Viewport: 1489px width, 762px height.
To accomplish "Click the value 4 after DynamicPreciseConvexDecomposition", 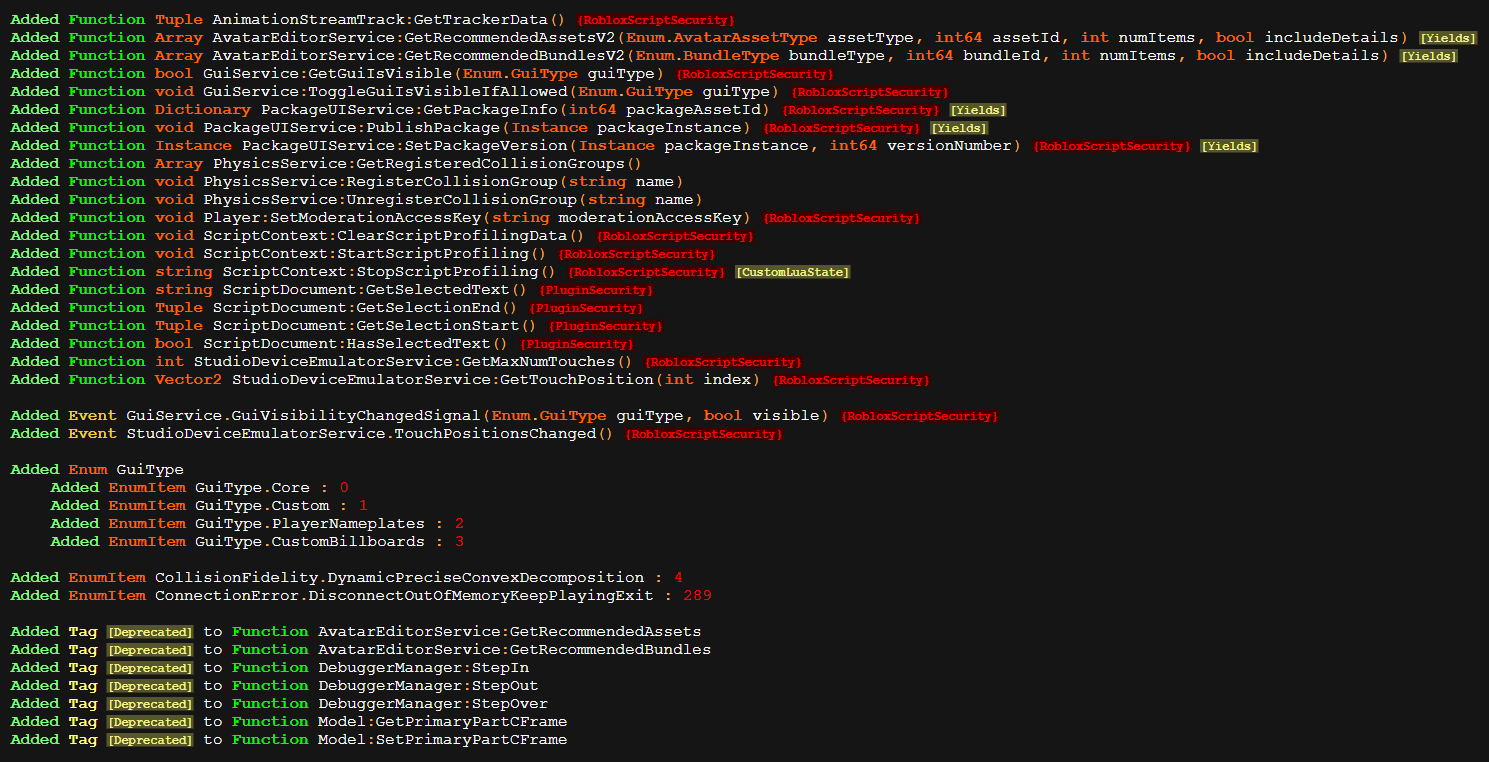I will pos(678,577).
